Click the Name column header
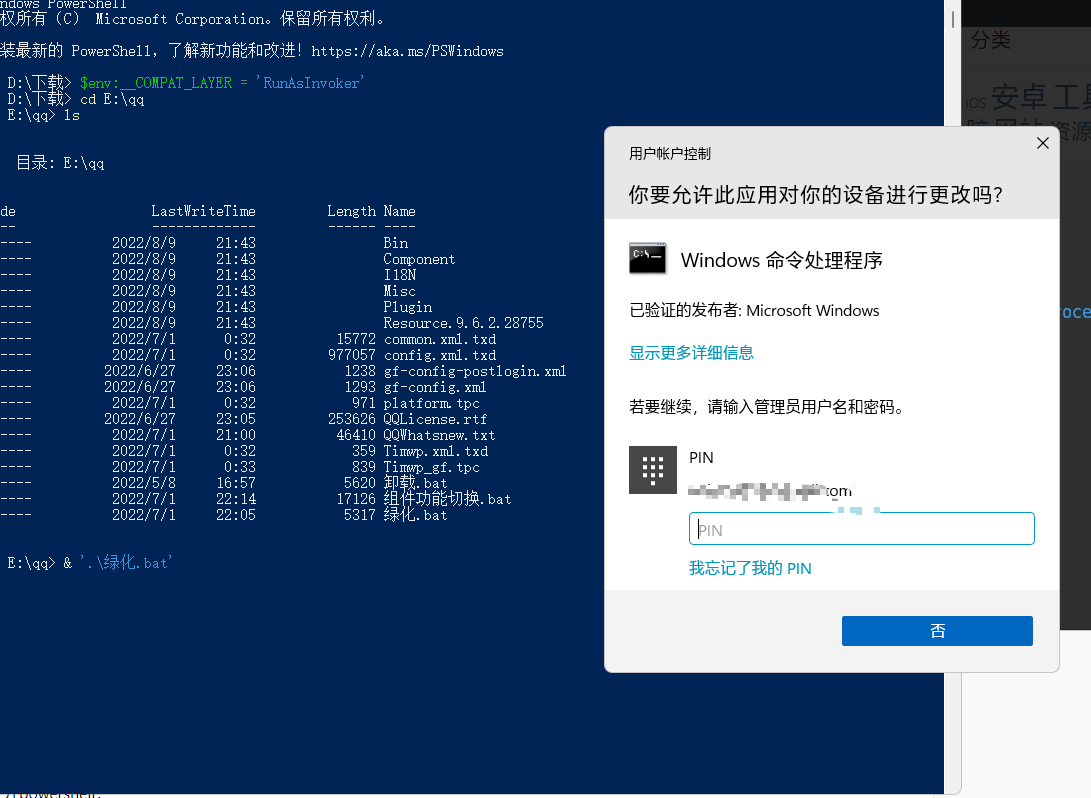1091x798 pixels. coord(399,211)
